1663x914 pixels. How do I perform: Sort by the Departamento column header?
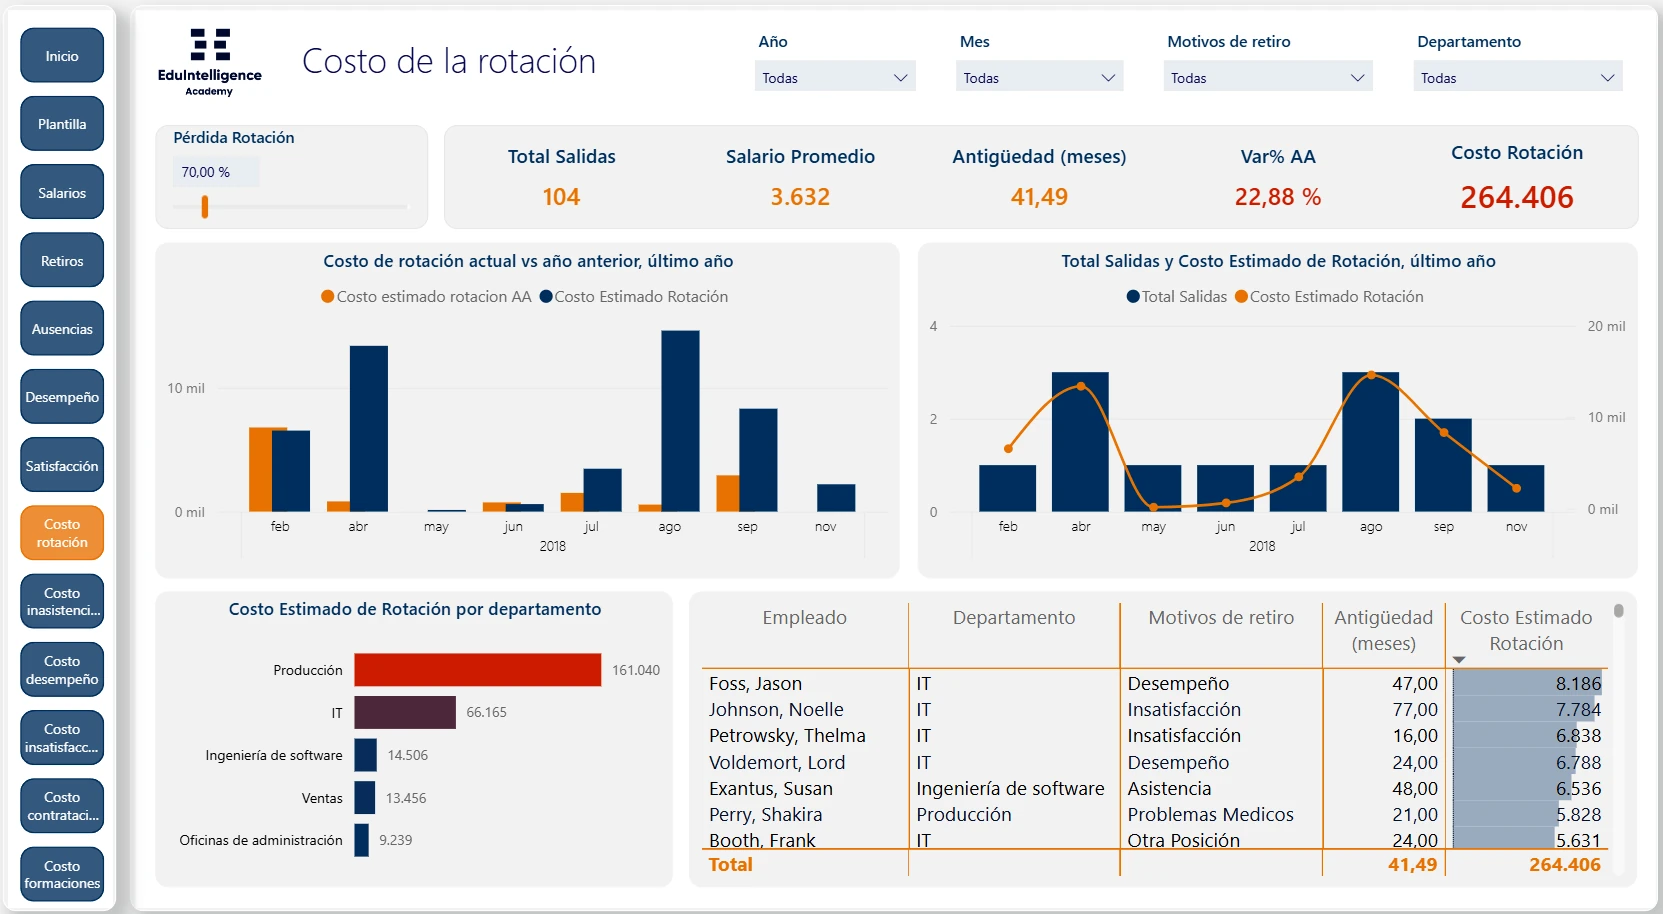tap(1013, 618)
